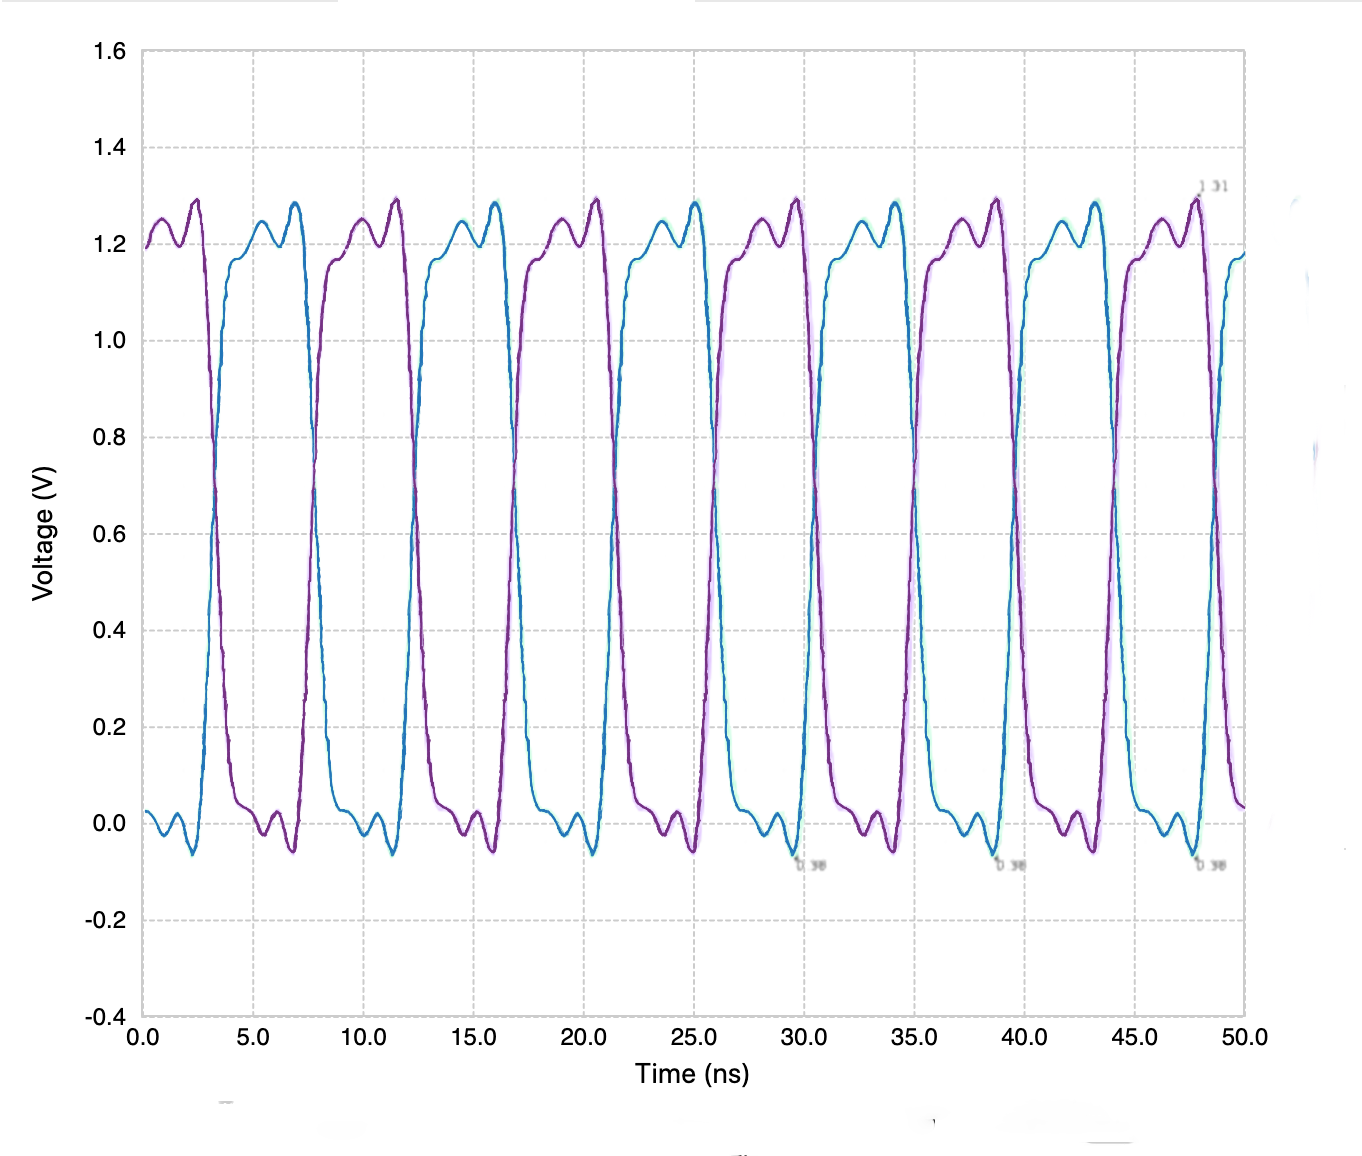1362x1156 pixels.
Task: Click the 1.0 voltage axis tick label
Action: pyautogui.click(x=110, y=341)
